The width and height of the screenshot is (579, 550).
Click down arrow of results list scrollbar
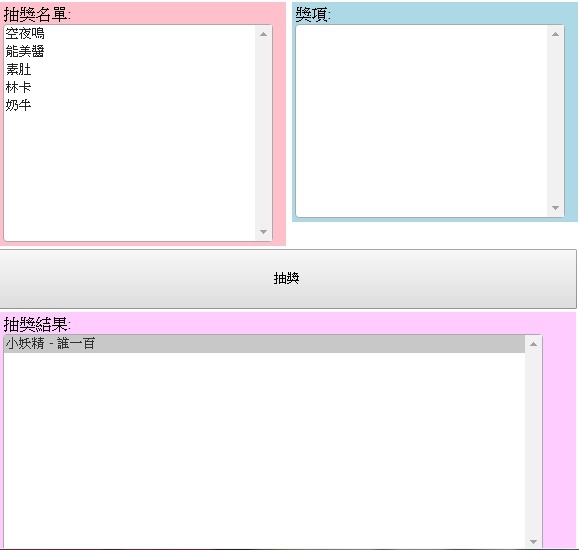[x=533, y=542]
